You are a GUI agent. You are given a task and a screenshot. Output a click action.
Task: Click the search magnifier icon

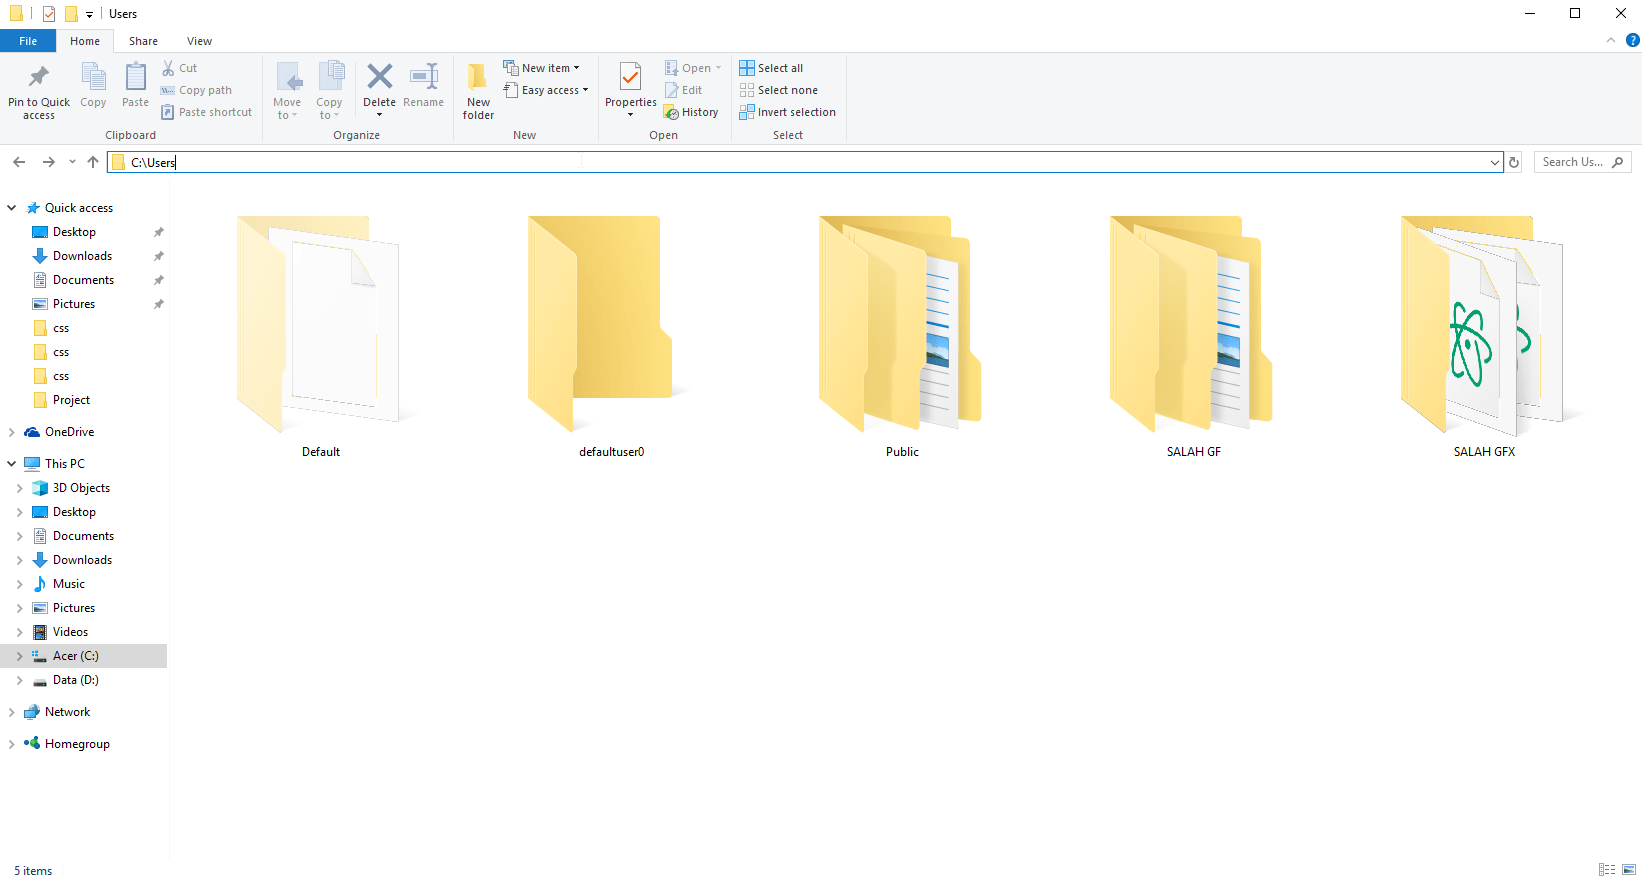(1618, 162)
